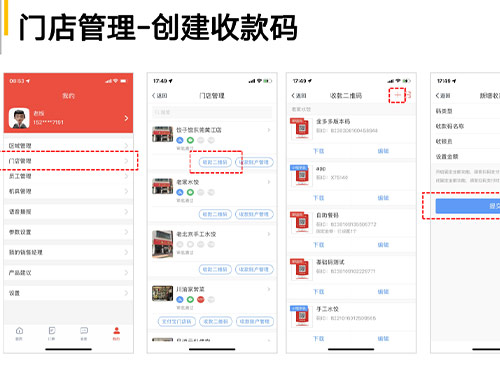
Task: Tap the QR code image for 手工水饺
Action: tap(301, 316)
